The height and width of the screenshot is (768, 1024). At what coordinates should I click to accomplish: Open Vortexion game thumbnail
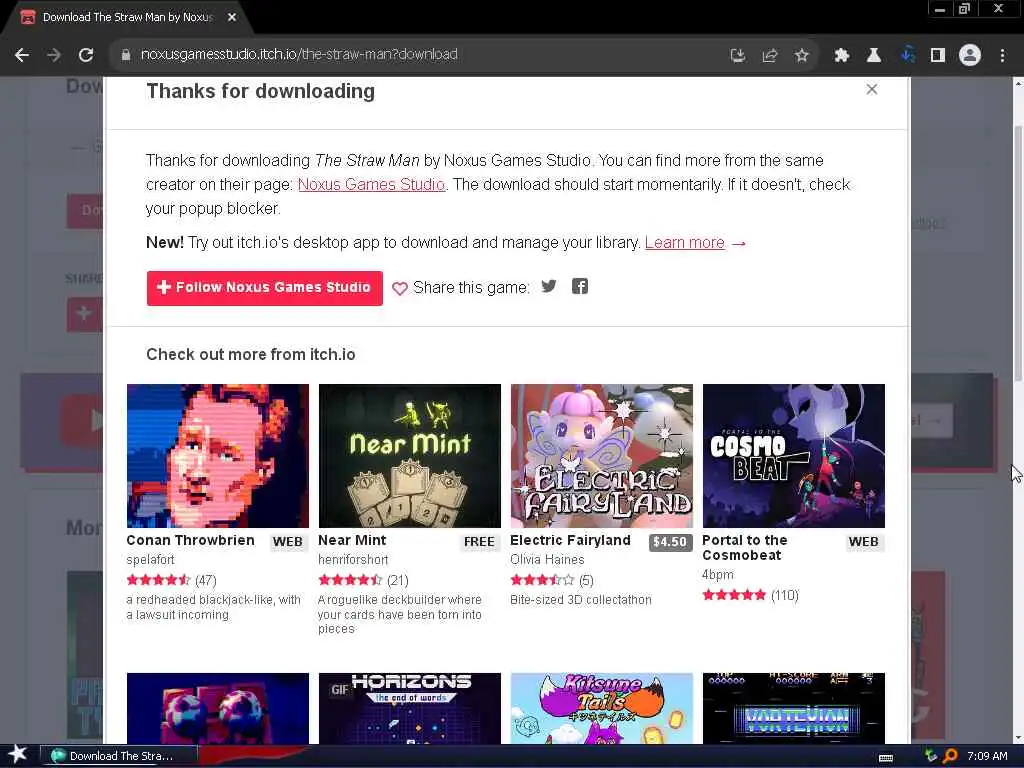(x=793, y=709)
